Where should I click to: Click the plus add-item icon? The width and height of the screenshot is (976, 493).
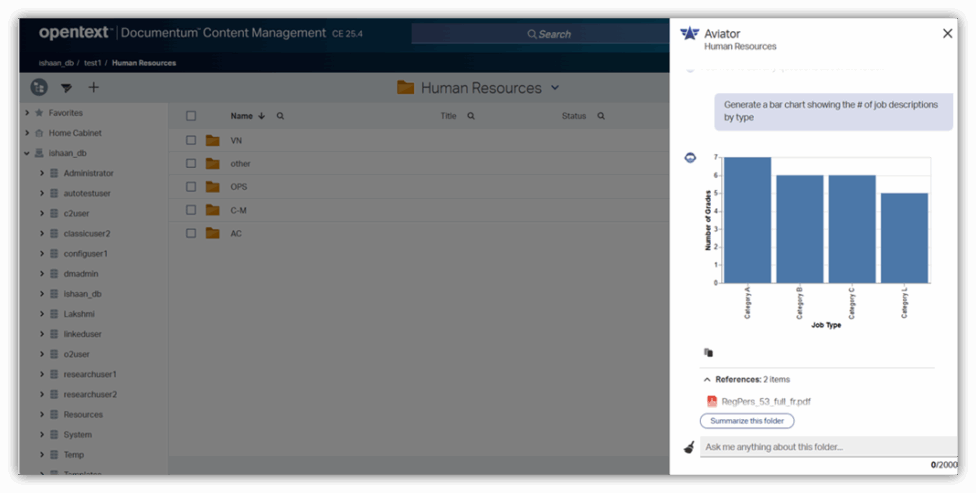(93, 87)
